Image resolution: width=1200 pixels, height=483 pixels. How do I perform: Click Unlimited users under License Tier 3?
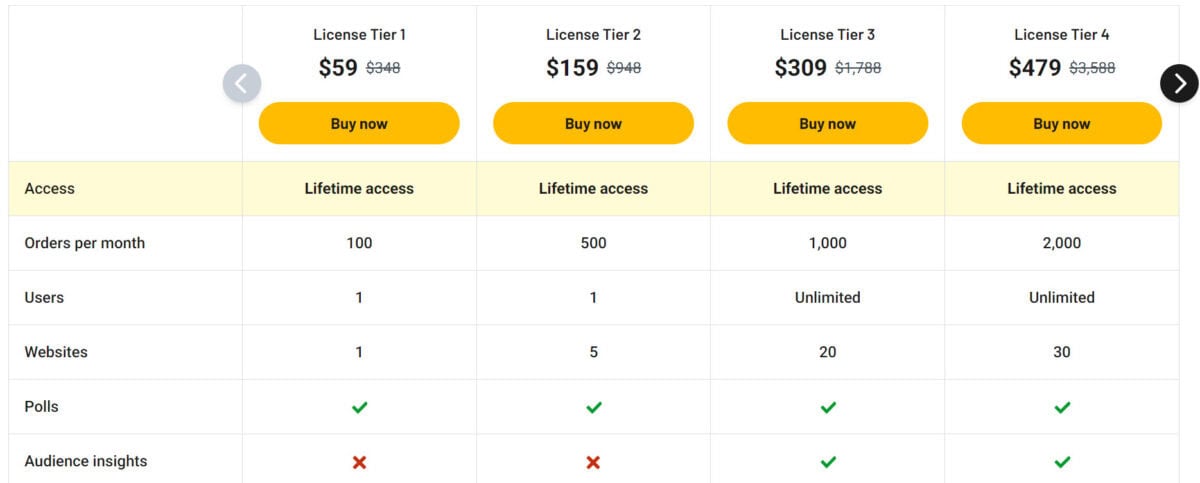pyautogui.click(x=828, y=297)
